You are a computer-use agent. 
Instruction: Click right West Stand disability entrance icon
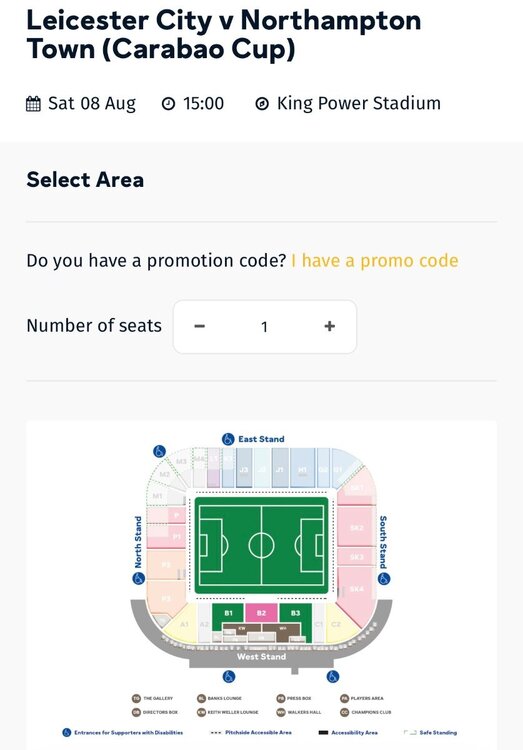click(333, 676)
